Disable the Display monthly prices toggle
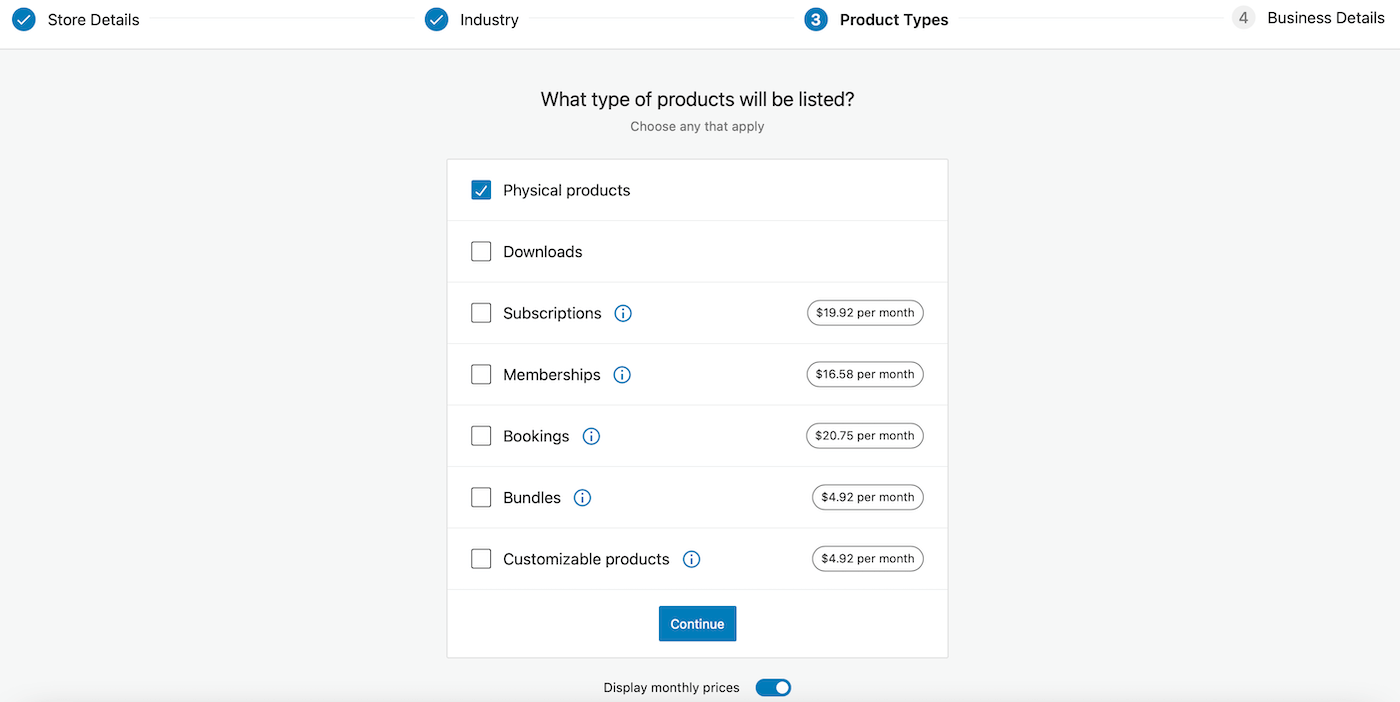 773,687
